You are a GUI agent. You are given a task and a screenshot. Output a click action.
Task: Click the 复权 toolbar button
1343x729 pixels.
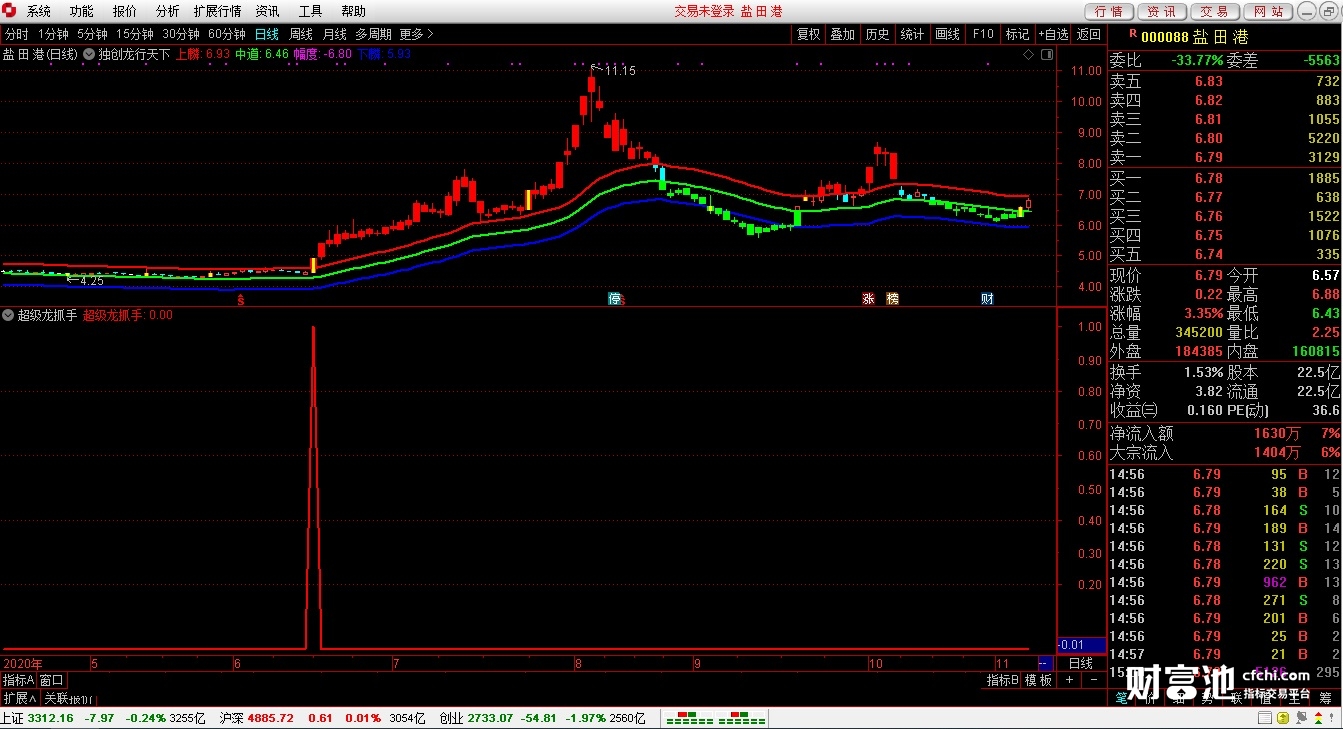point(808,34)
